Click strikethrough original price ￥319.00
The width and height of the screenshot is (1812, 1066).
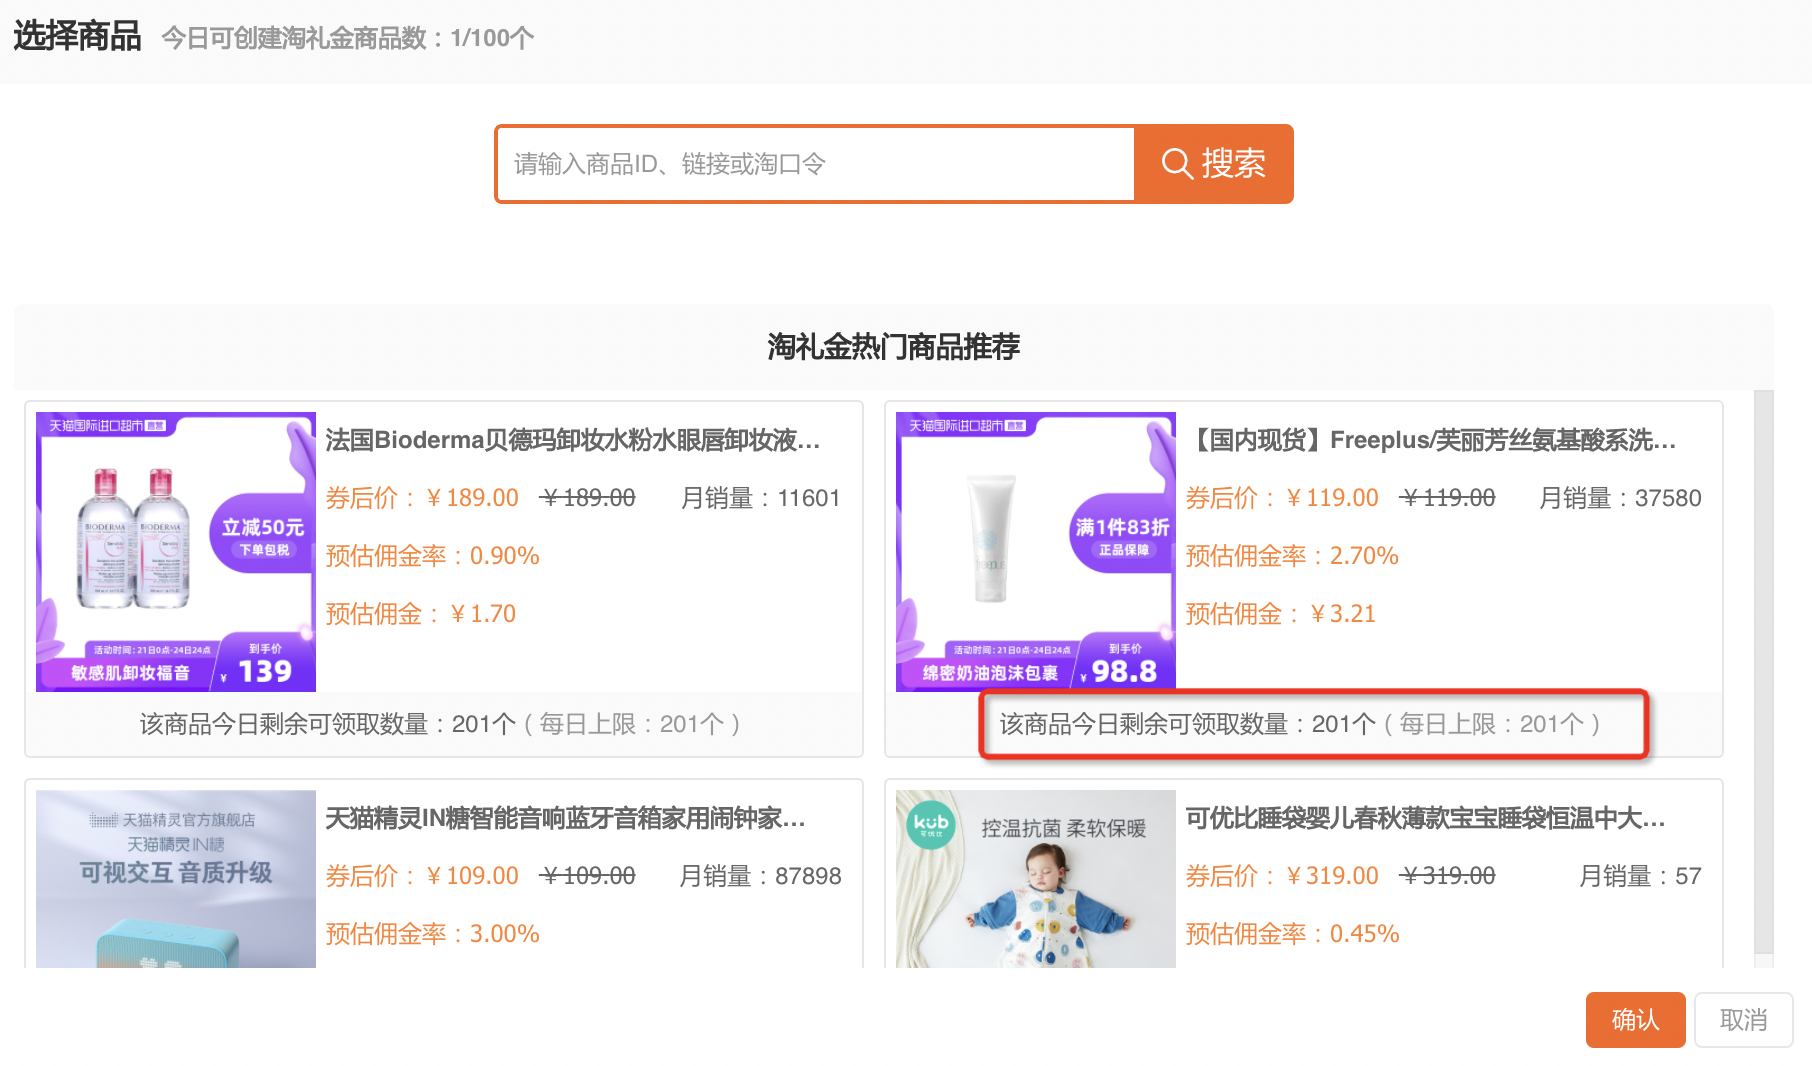click(x=1448, y=876)
